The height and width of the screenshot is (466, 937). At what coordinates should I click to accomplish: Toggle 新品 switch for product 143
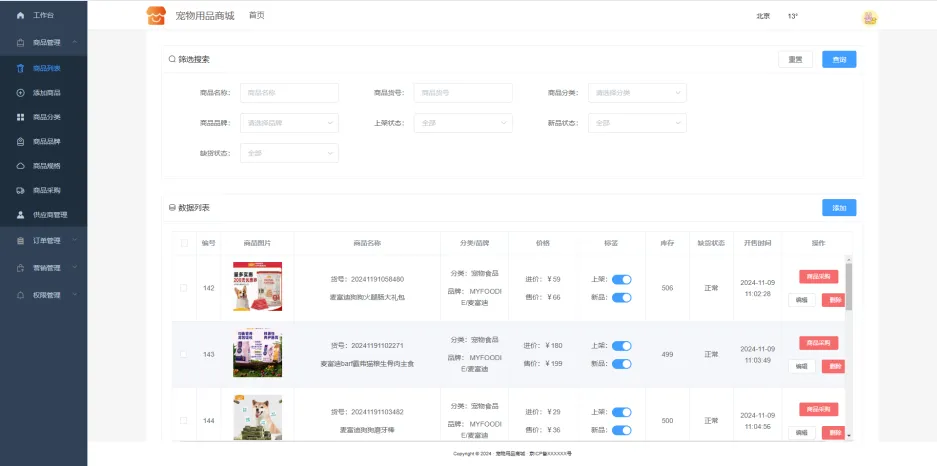(x=621, y=364)
